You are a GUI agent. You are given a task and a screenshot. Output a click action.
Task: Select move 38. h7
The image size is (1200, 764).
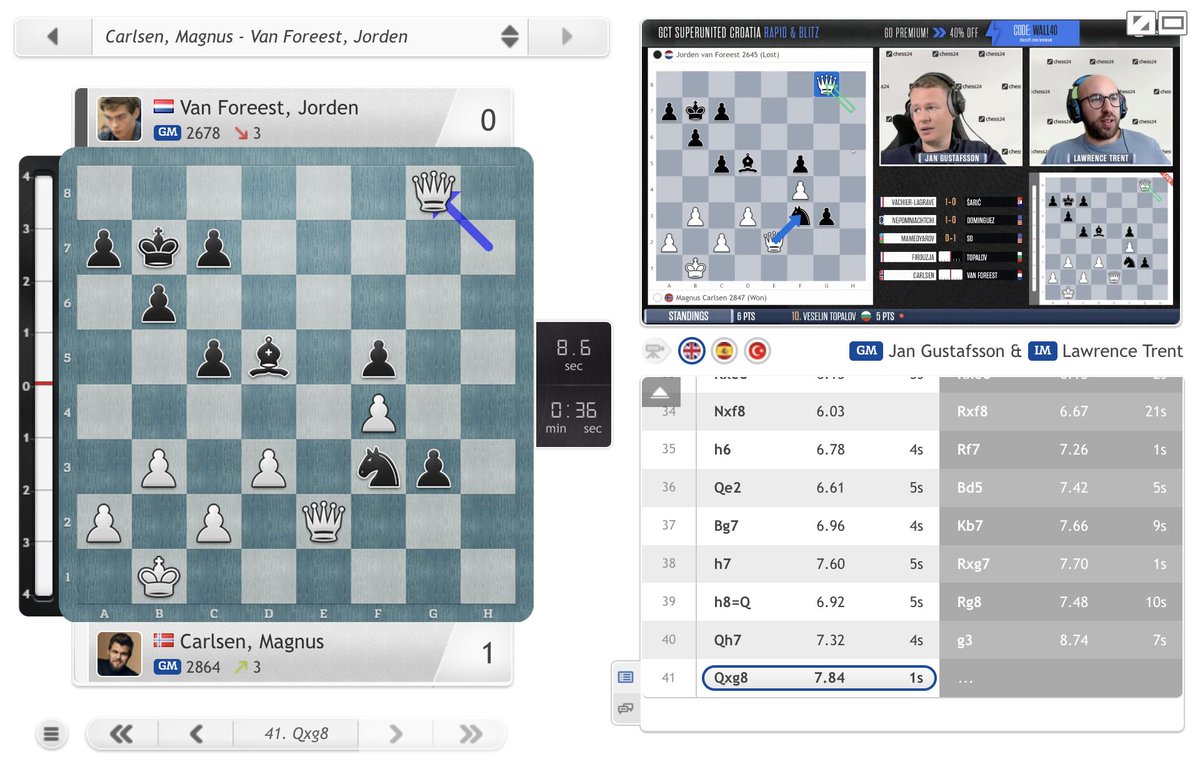(x=817, y=563)
